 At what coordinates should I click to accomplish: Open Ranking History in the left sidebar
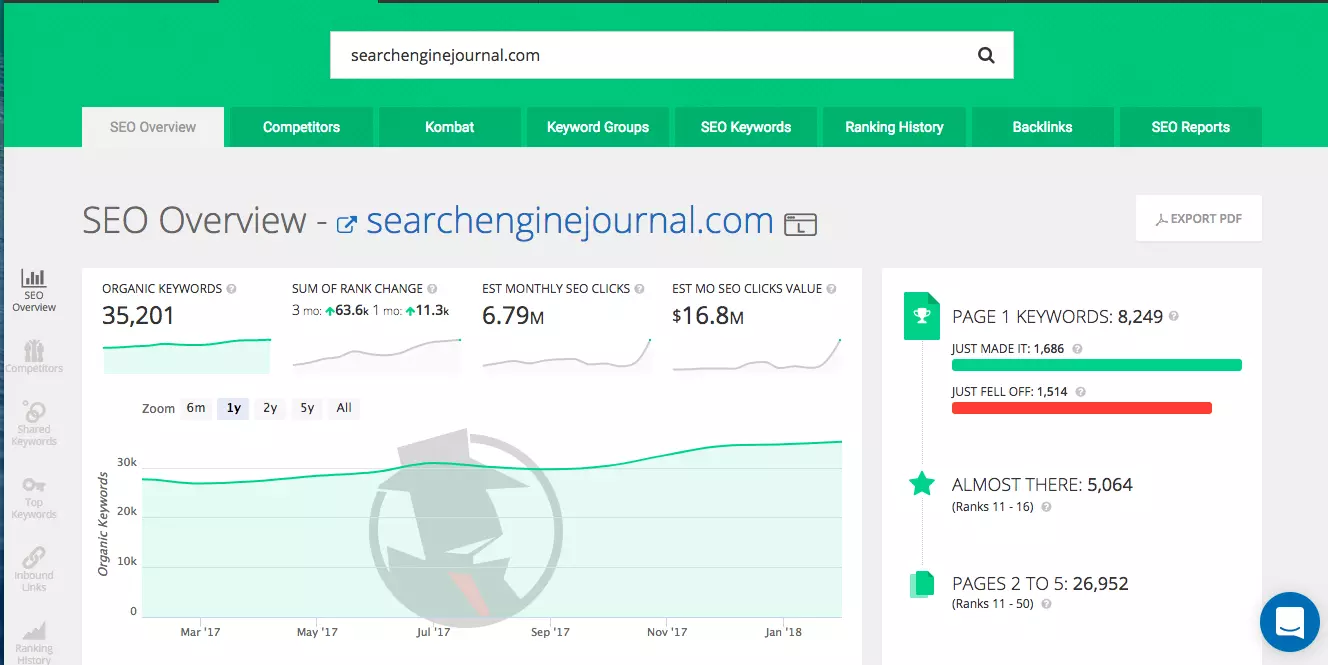(34, 642)
